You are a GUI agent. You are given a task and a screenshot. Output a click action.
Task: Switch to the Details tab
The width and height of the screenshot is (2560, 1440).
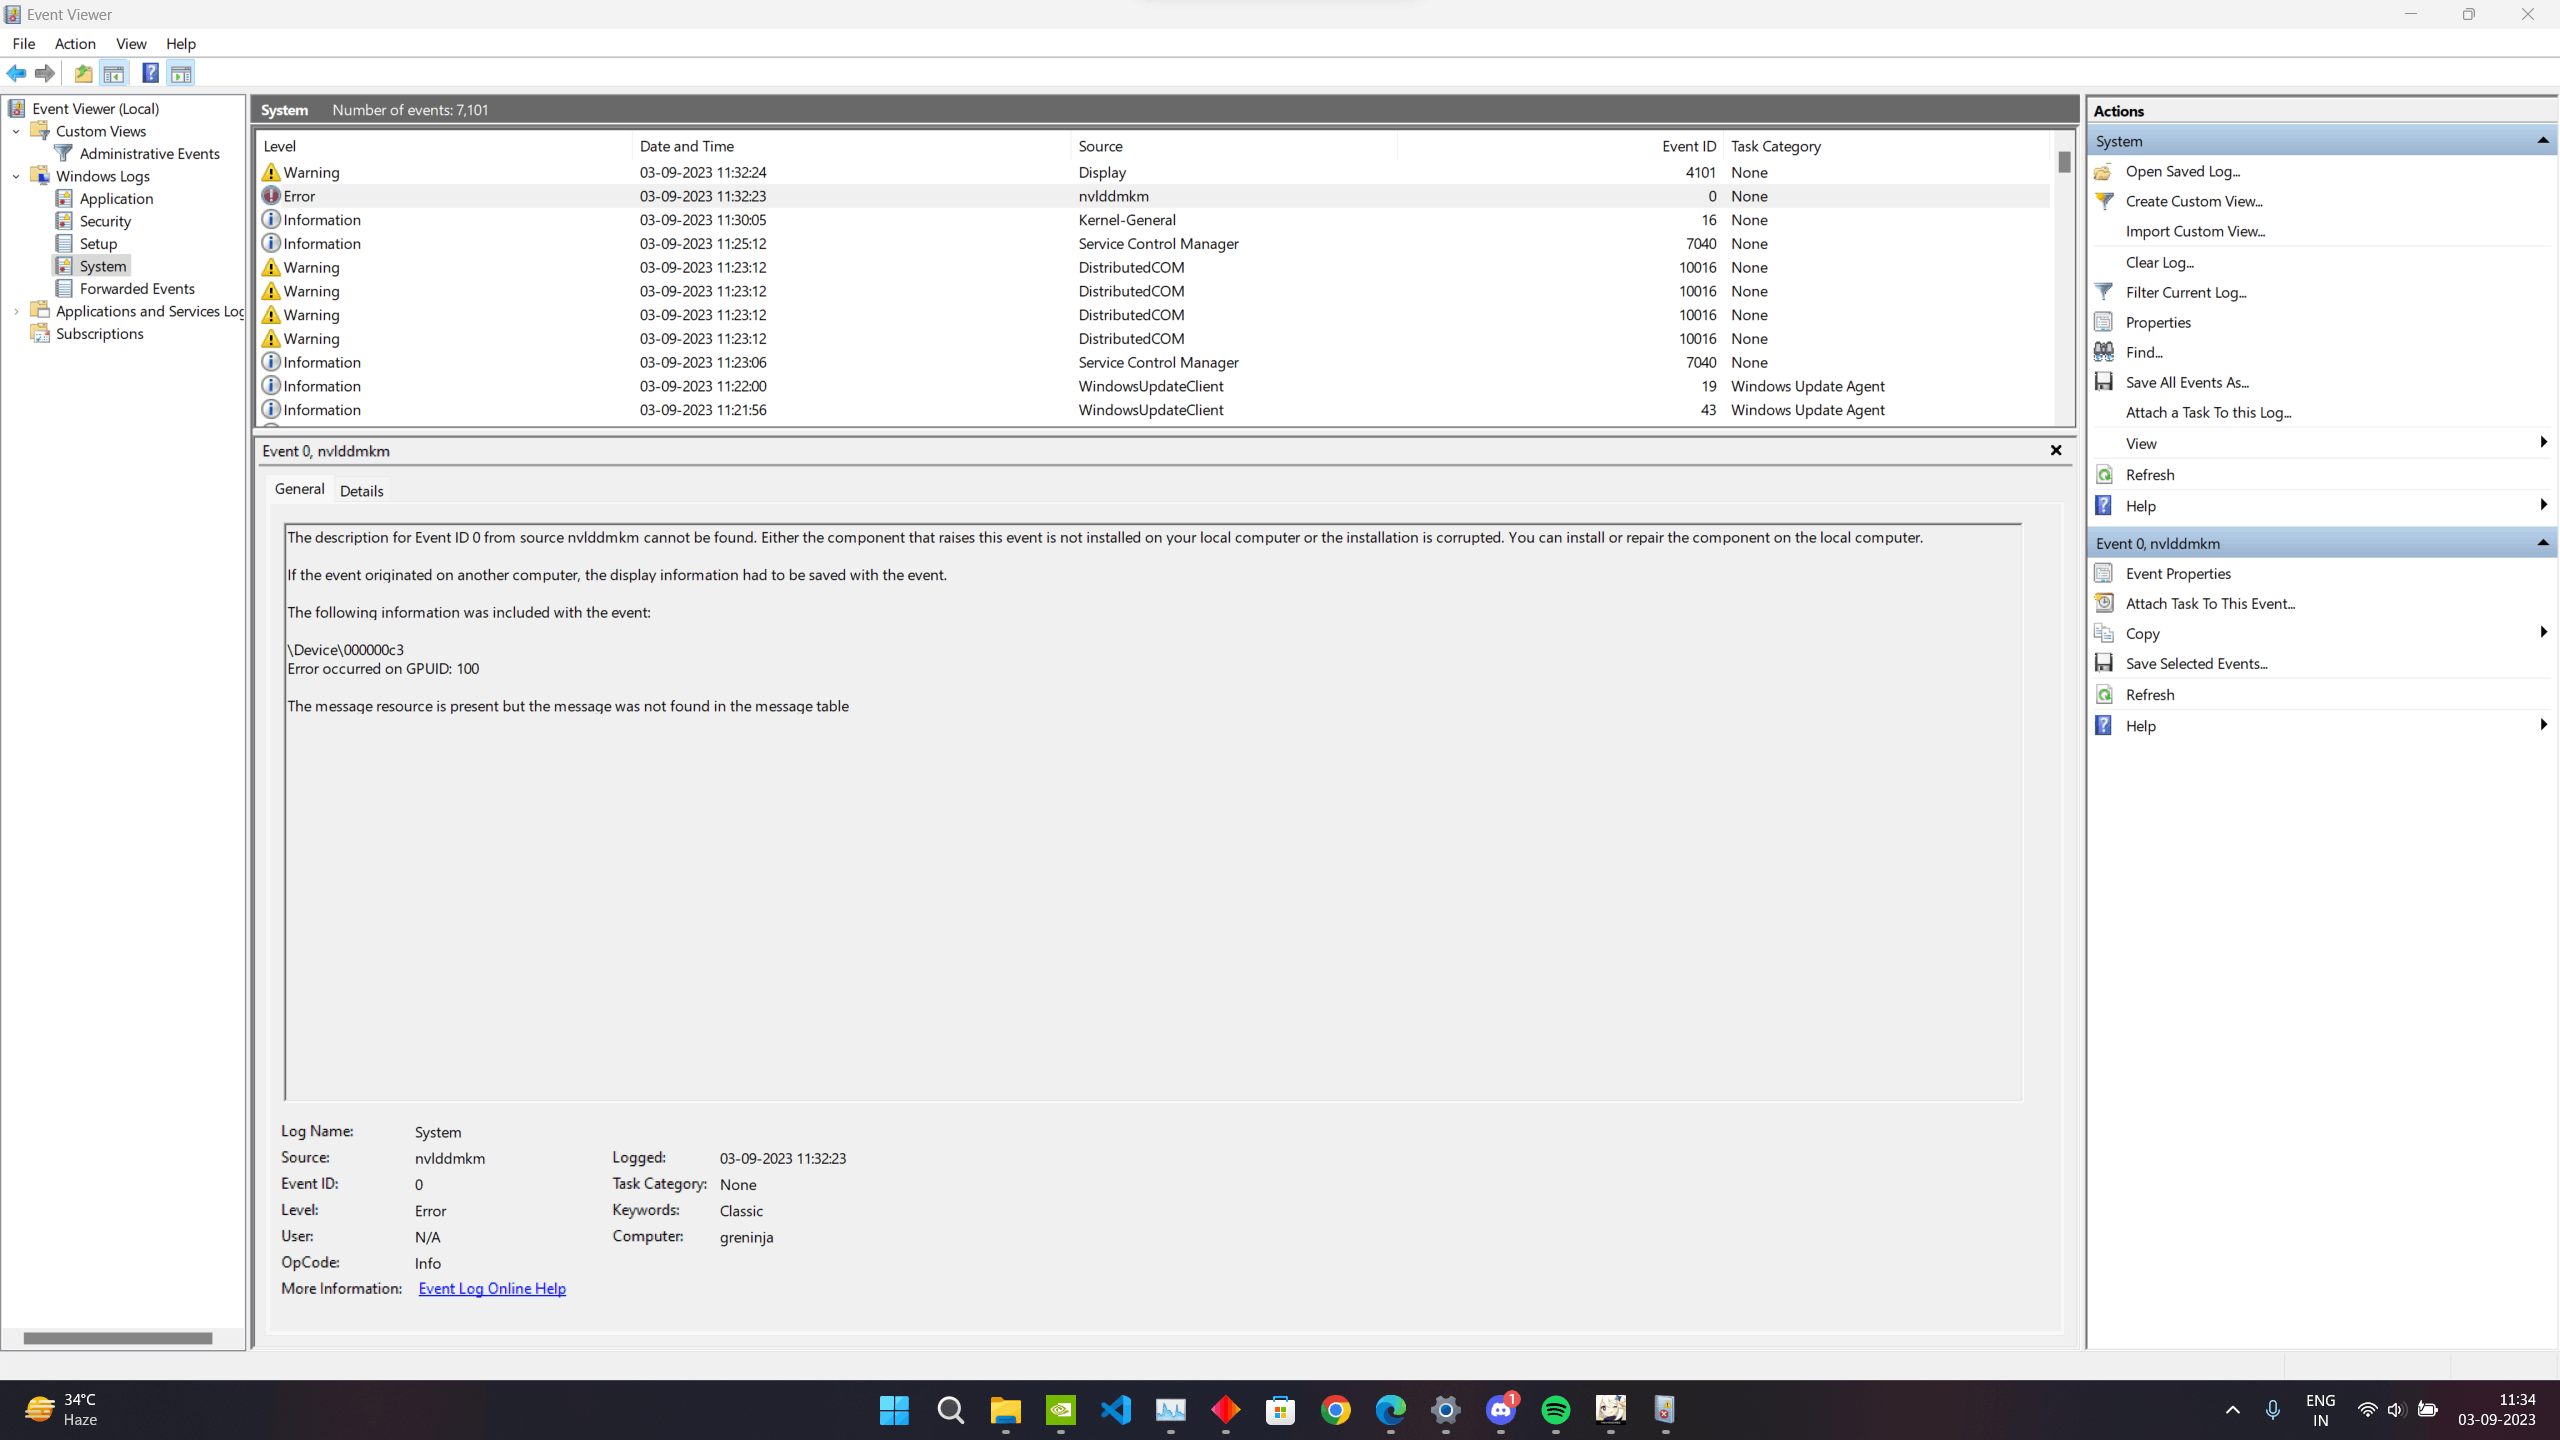[361, 490]
